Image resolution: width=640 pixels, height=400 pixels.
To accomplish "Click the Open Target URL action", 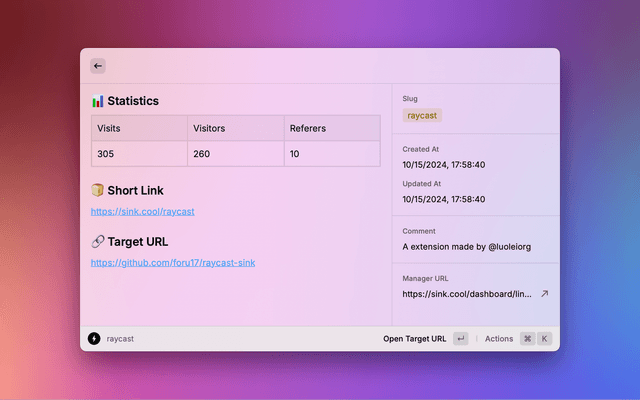I will point(414,339).
